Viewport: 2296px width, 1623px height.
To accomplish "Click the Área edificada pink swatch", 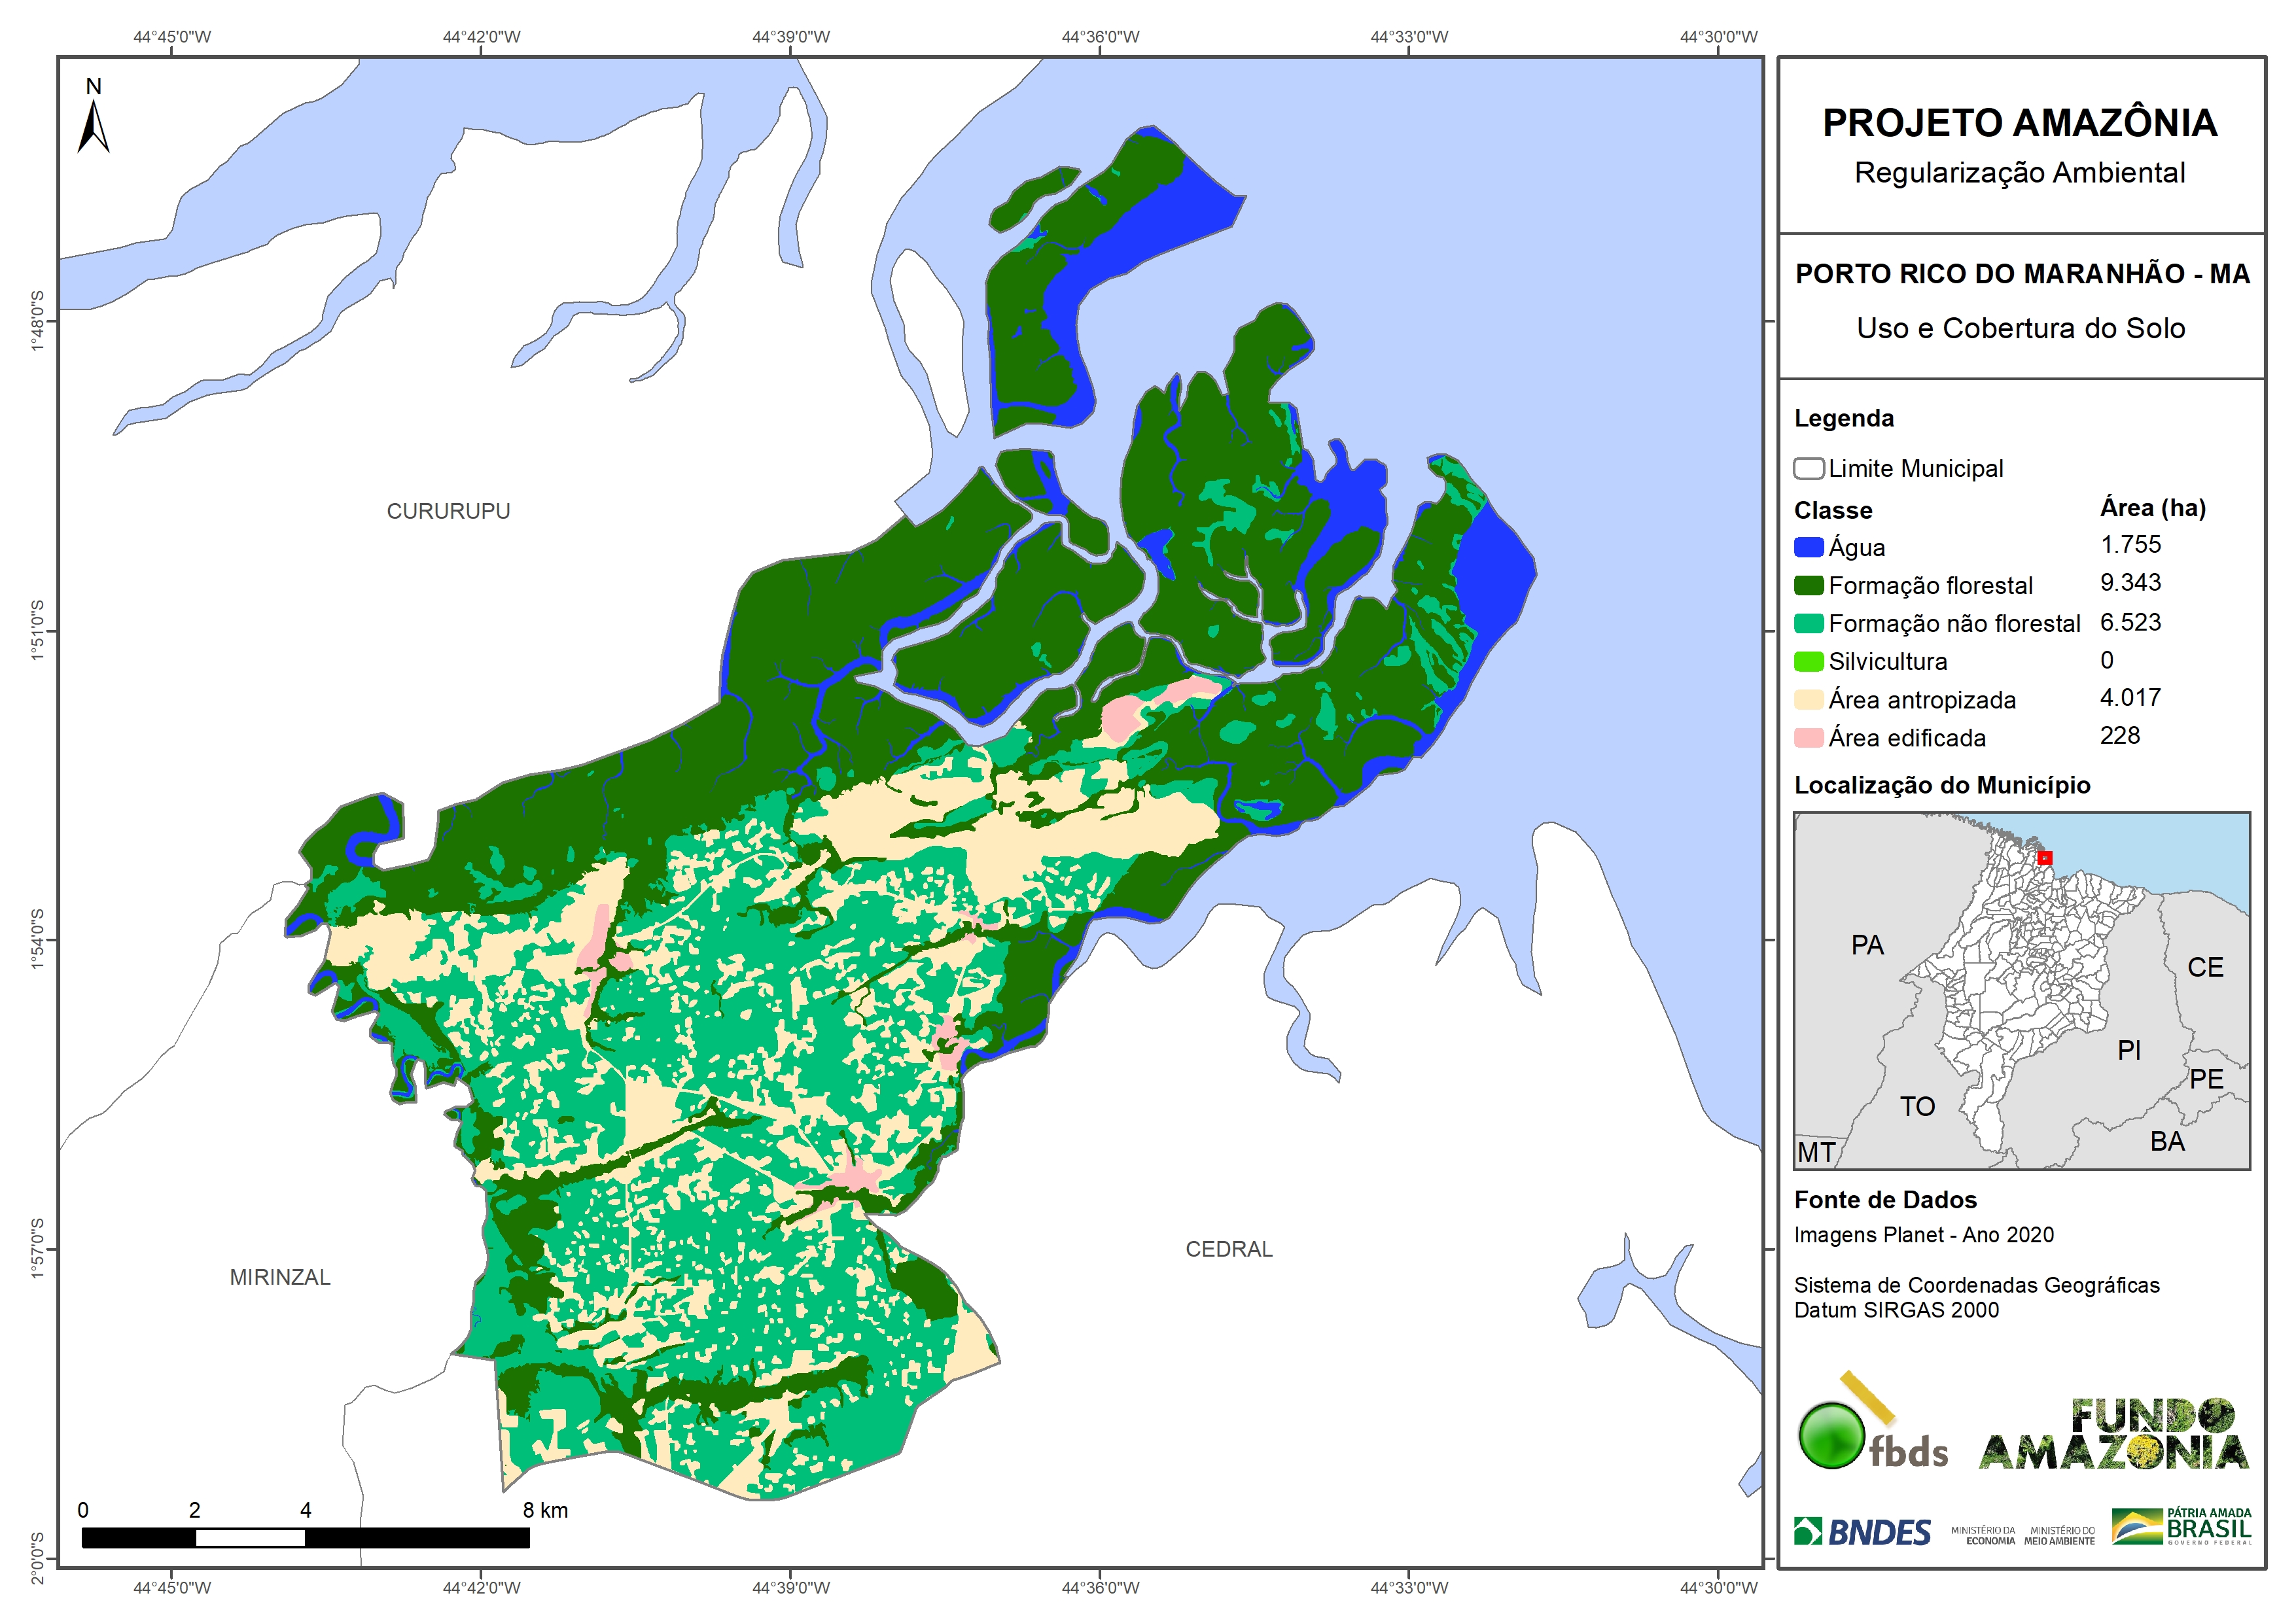I will (x=1808, y=737).
